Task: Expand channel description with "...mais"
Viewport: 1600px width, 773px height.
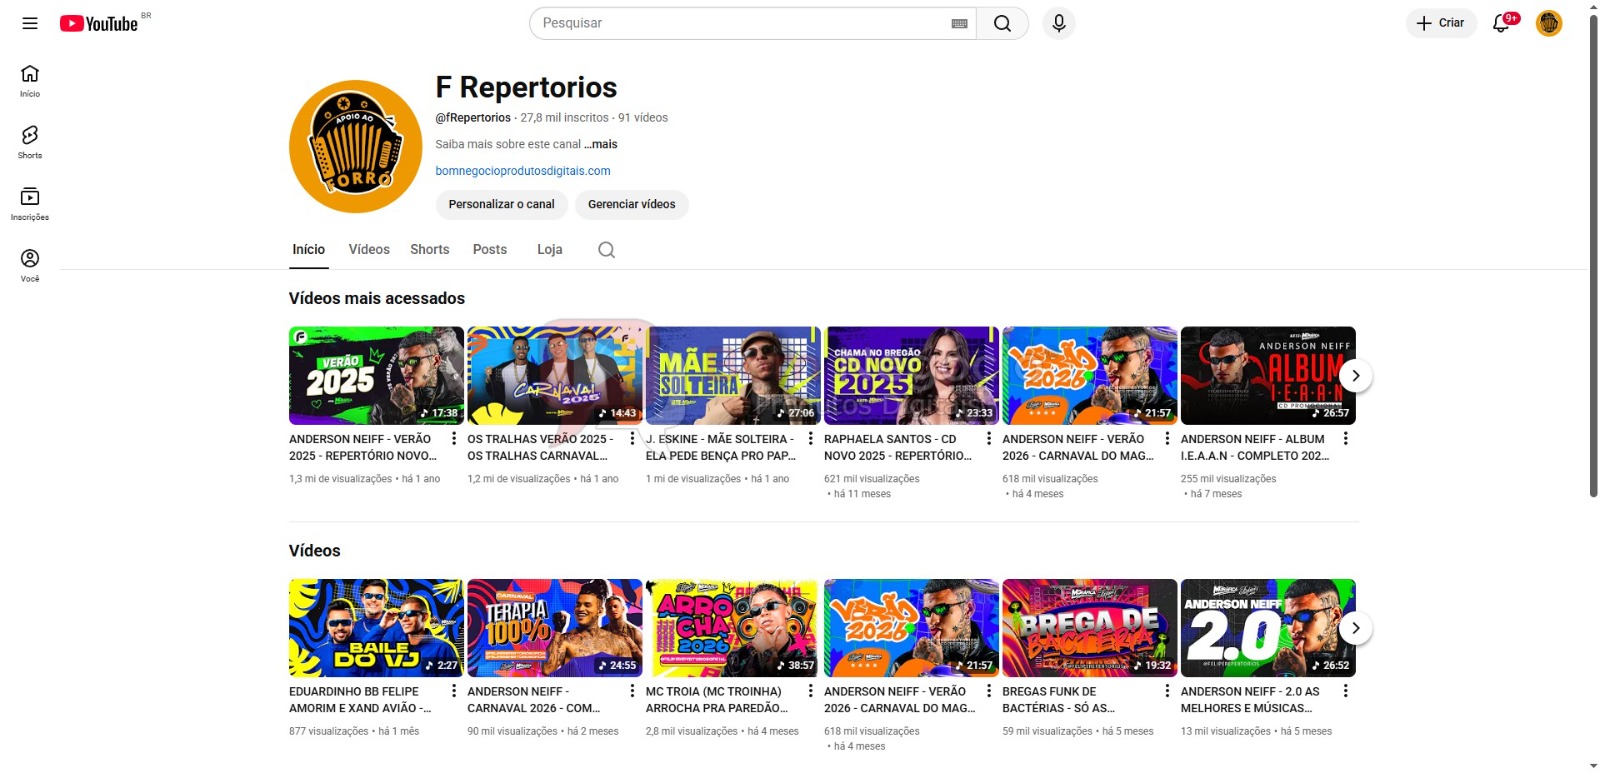Action: click(x=601, y=144)
